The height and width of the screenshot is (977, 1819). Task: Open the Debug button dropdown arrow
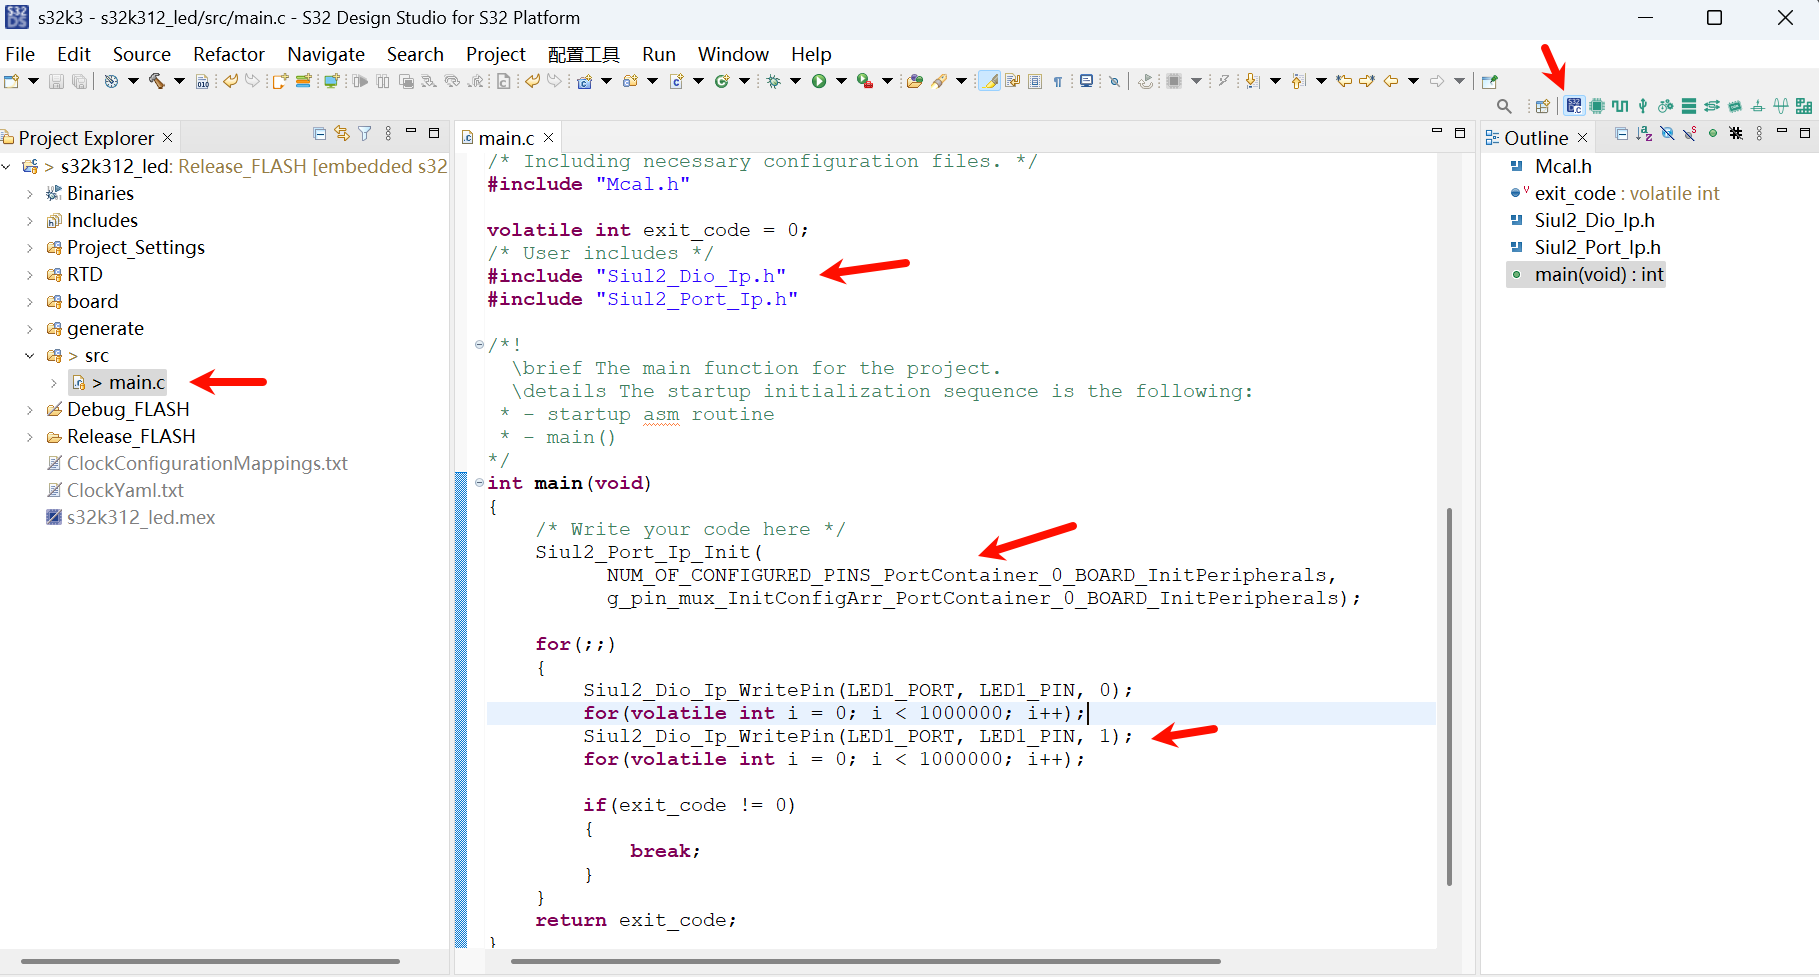pyautogui.click(x=795, y=81)
